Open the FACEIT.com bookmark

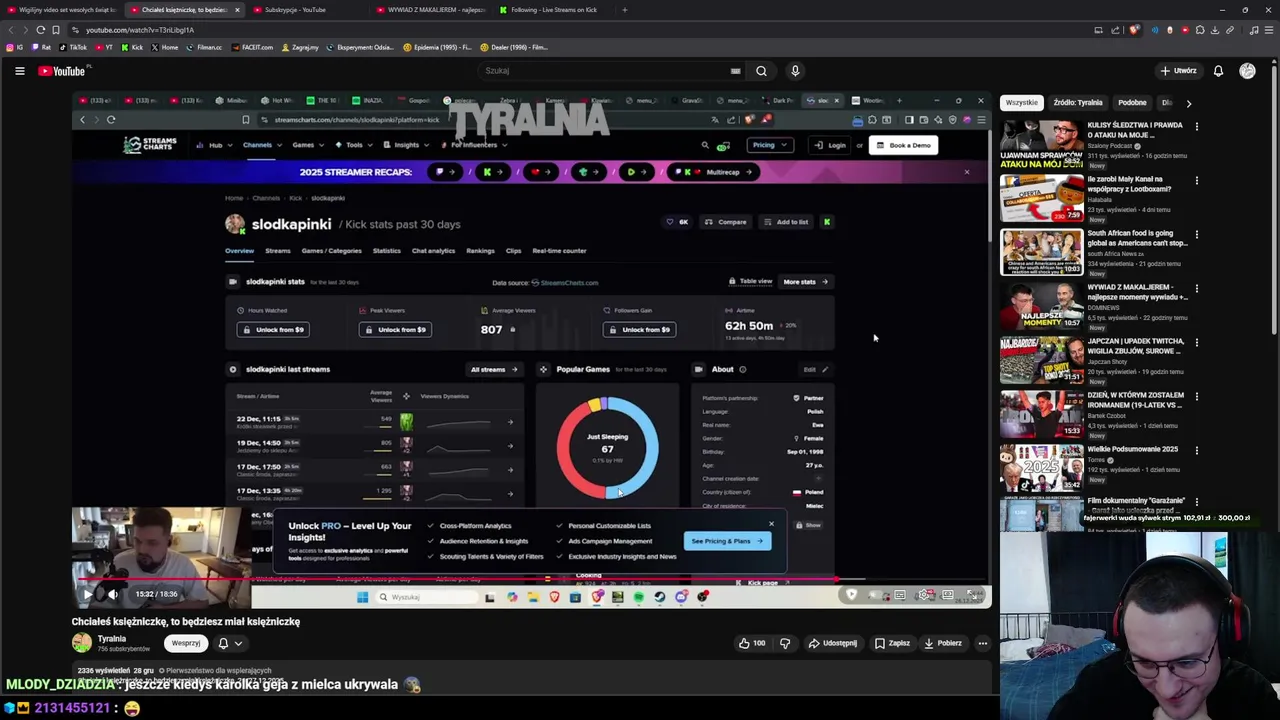click(252, 47)
